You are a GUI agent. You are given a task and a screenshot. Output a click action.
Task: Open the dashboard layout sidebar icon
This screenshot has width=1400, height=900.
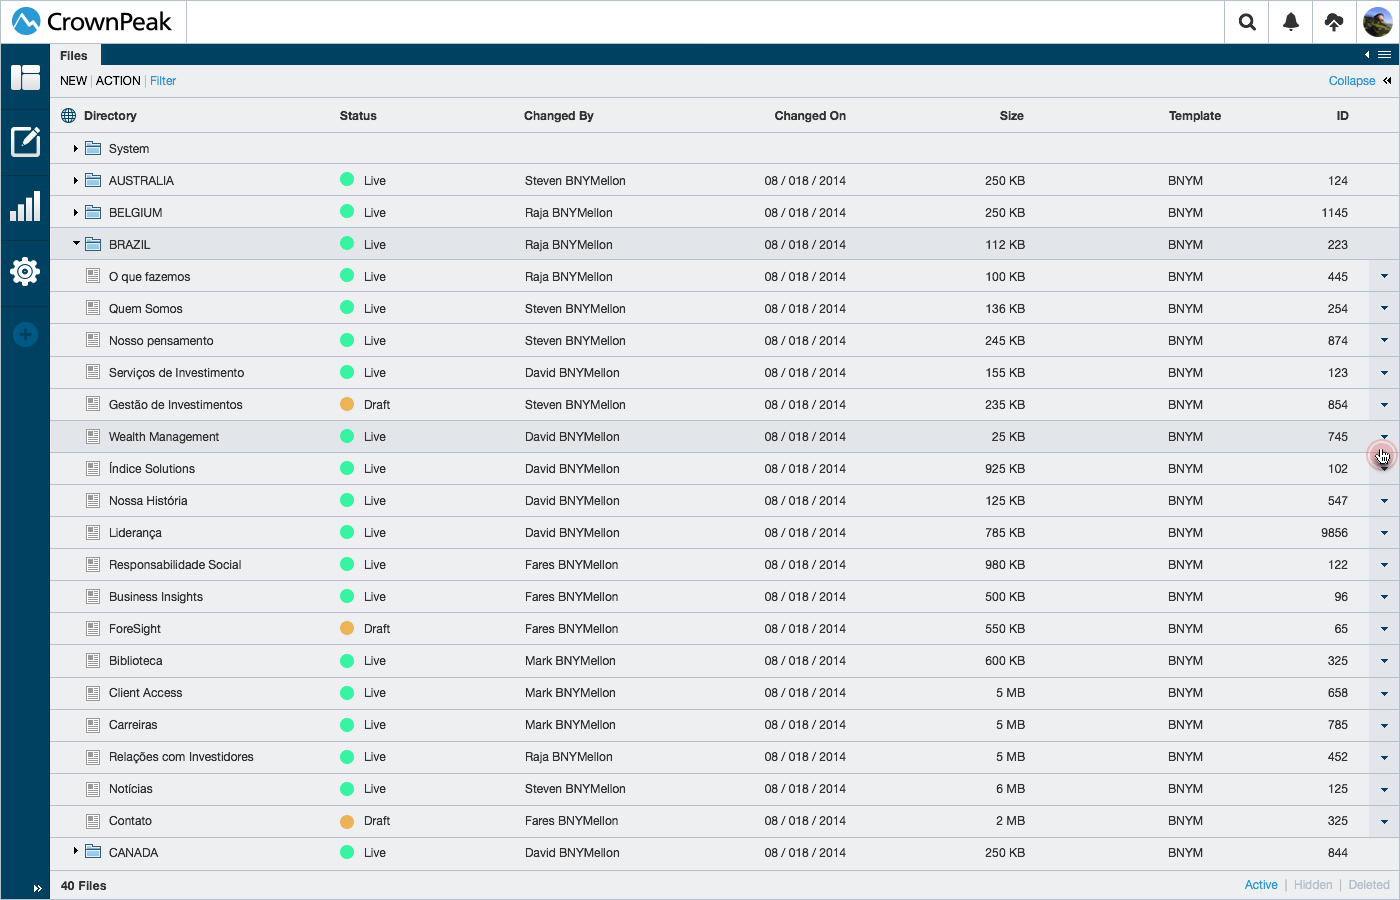(x=25, y=77)
